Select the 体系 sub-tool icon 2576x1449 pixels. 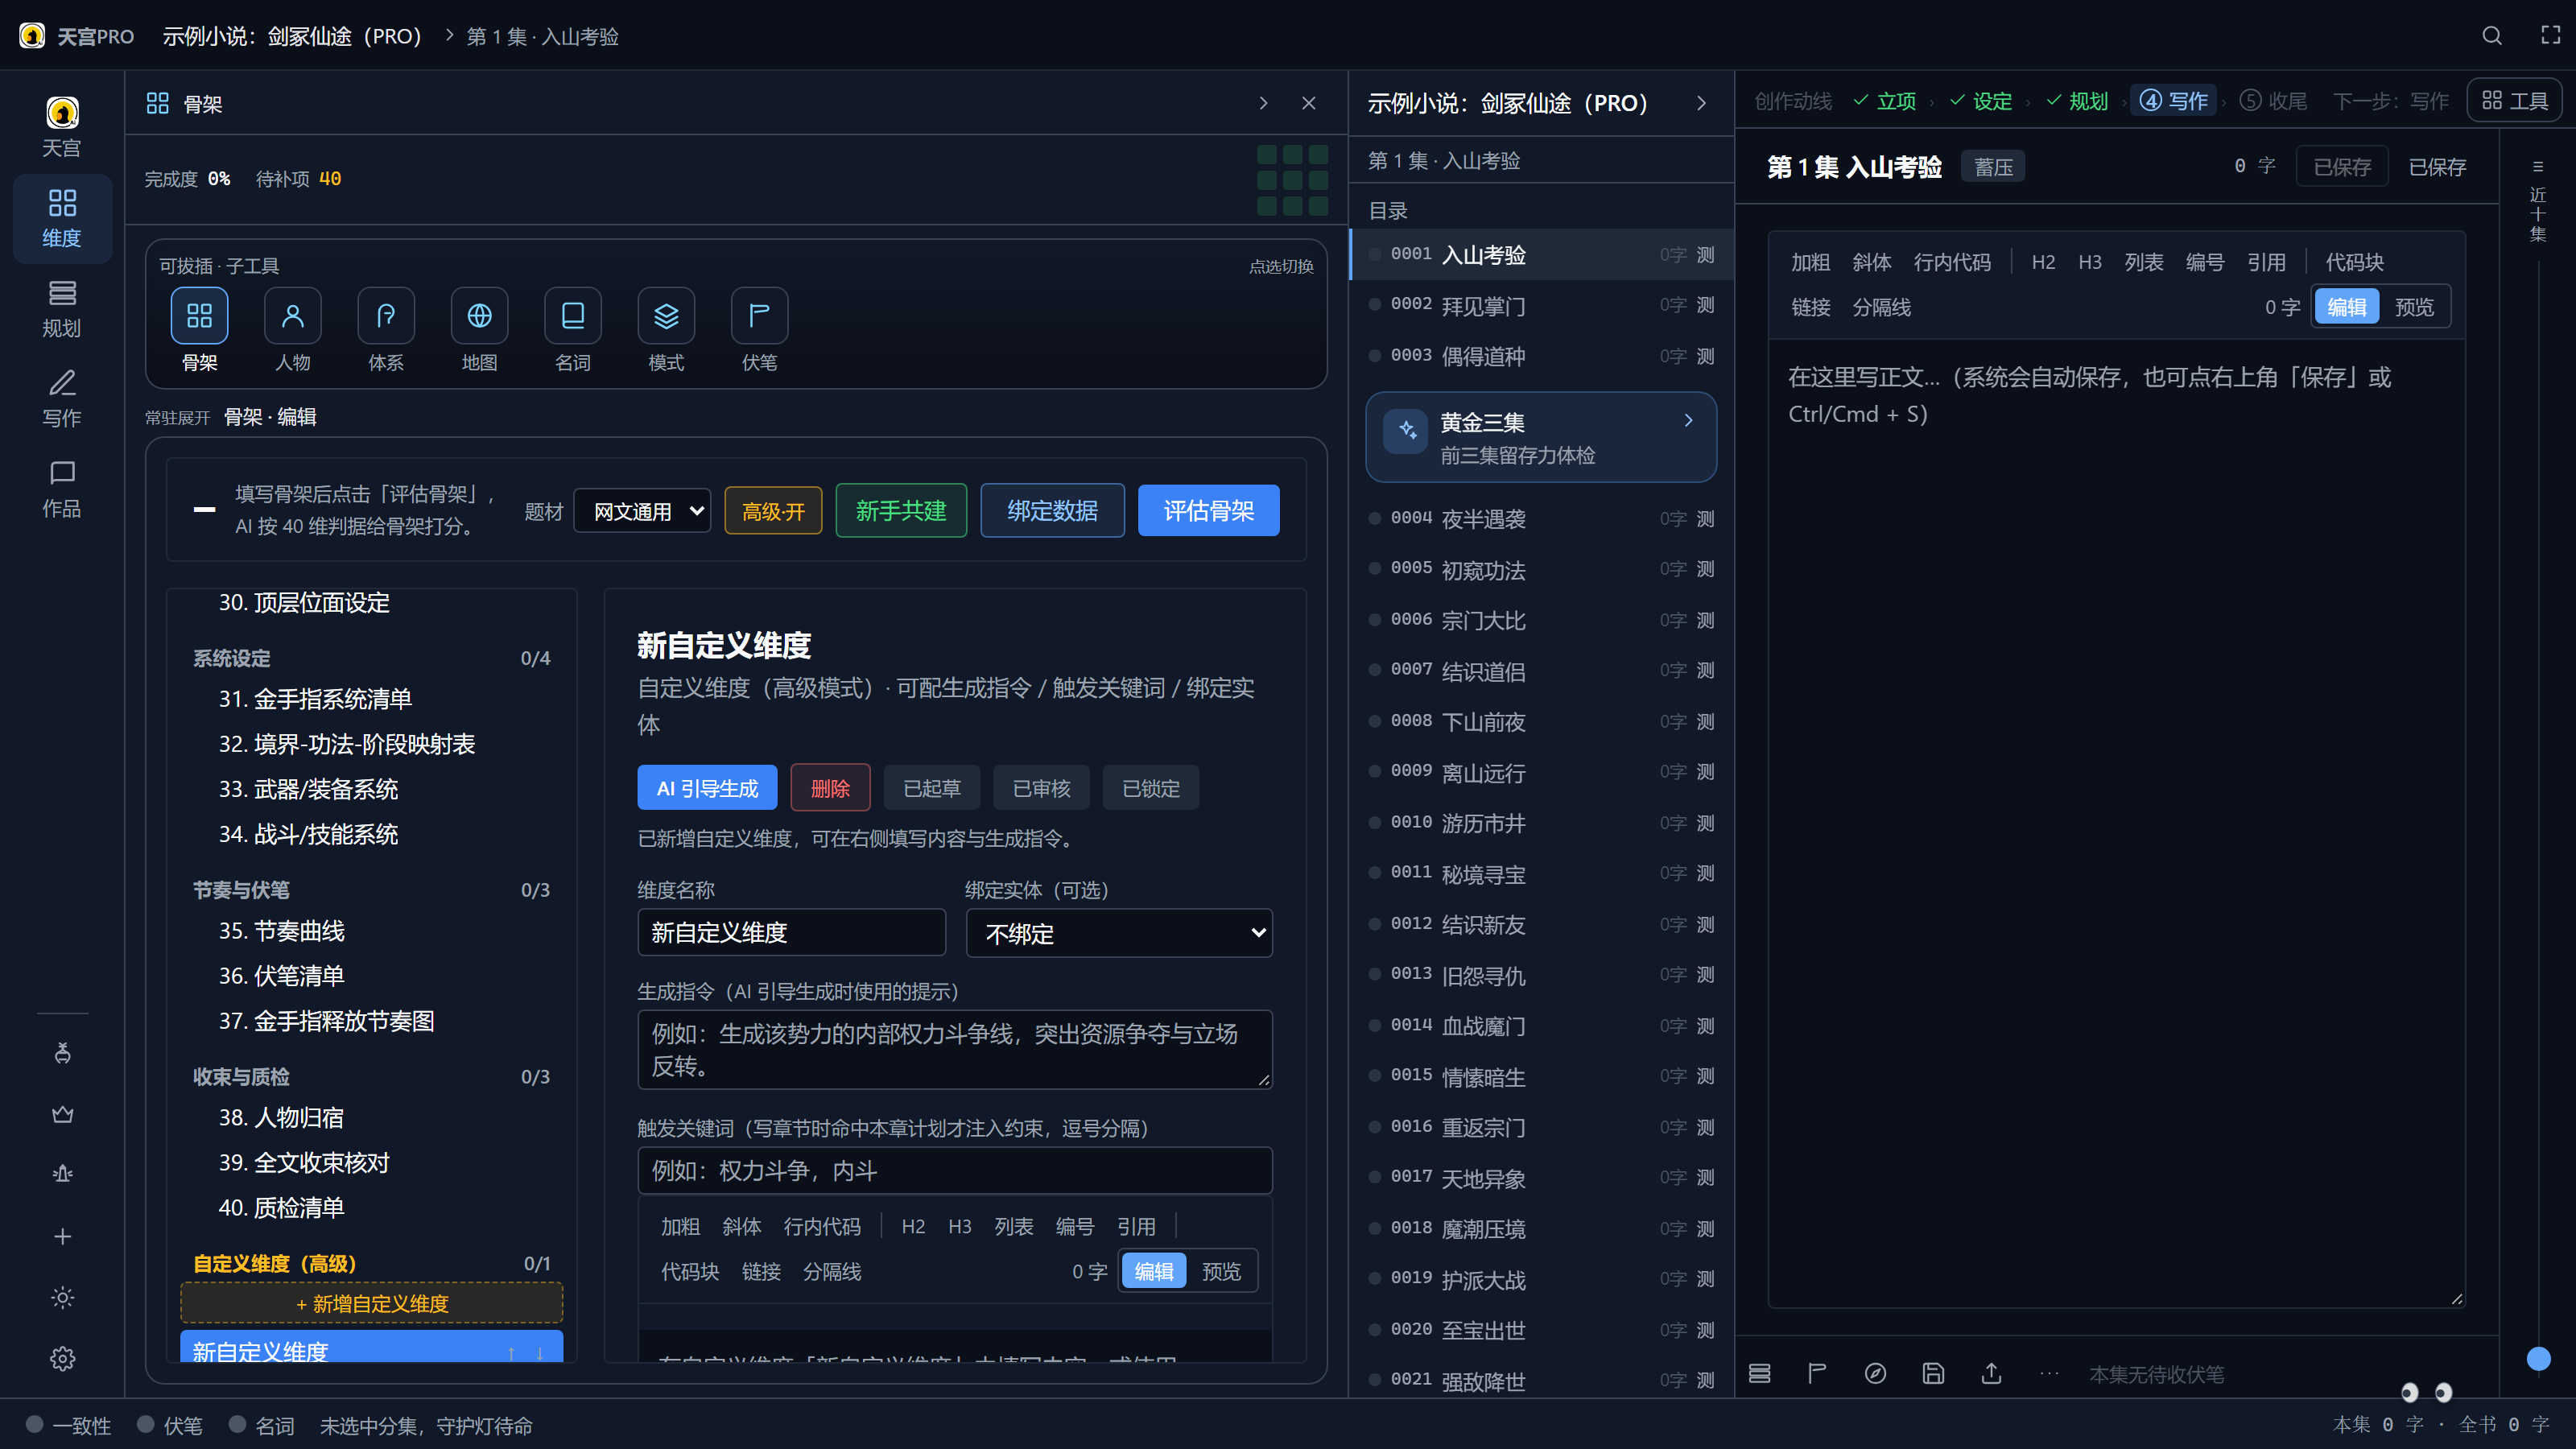(386, 315)
